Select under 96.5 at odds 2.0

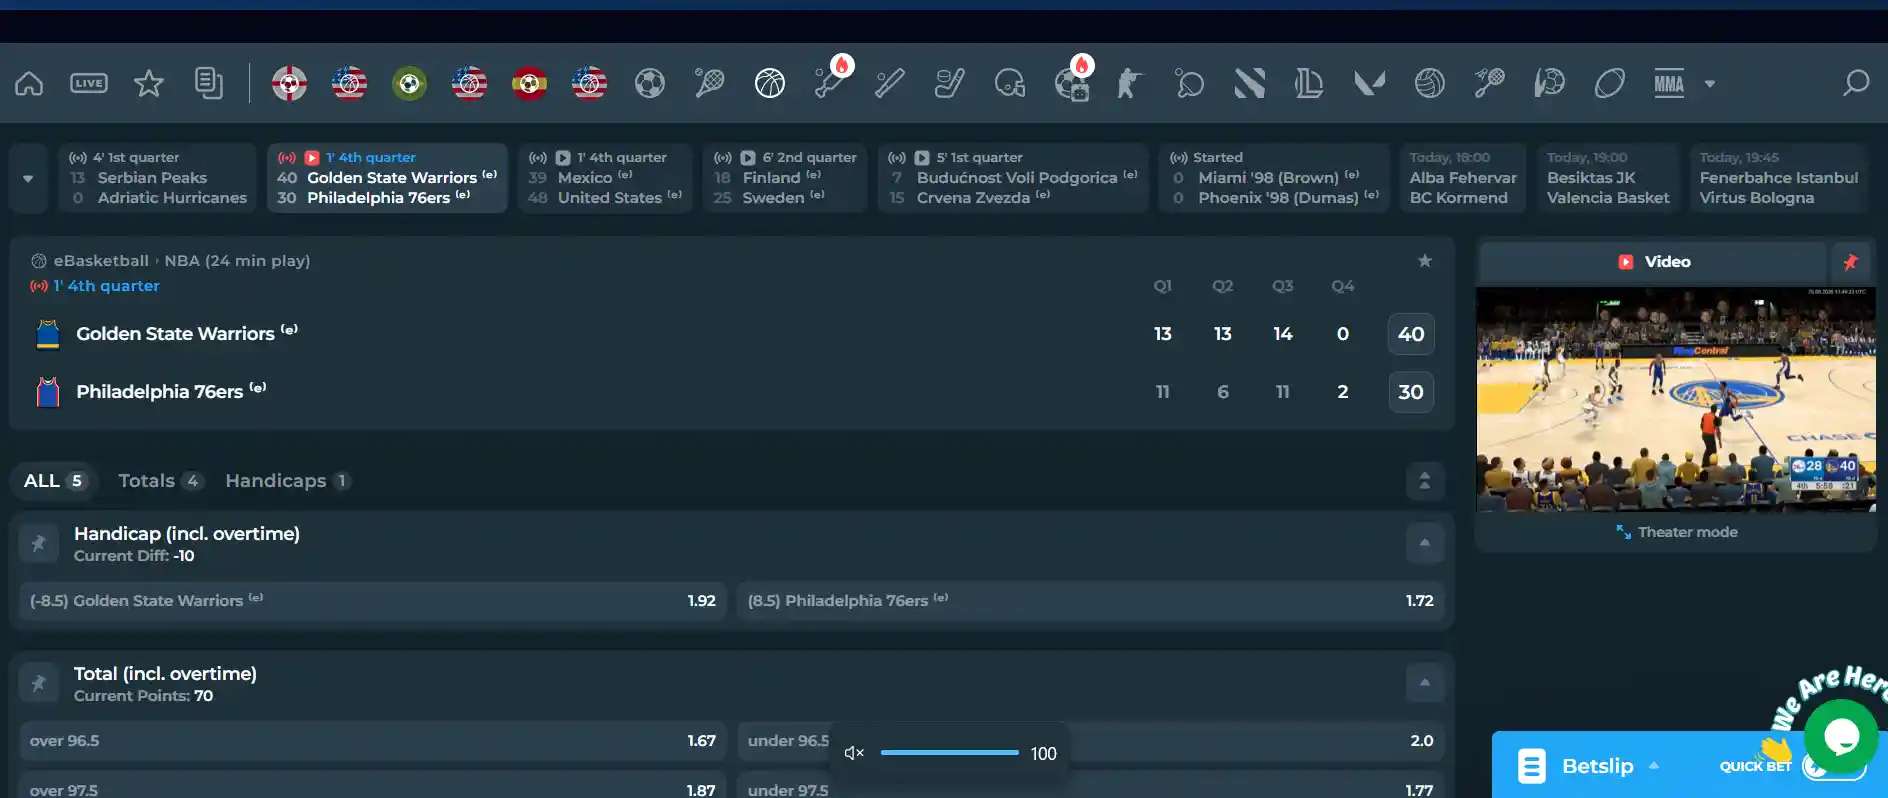coord(1091,741)
